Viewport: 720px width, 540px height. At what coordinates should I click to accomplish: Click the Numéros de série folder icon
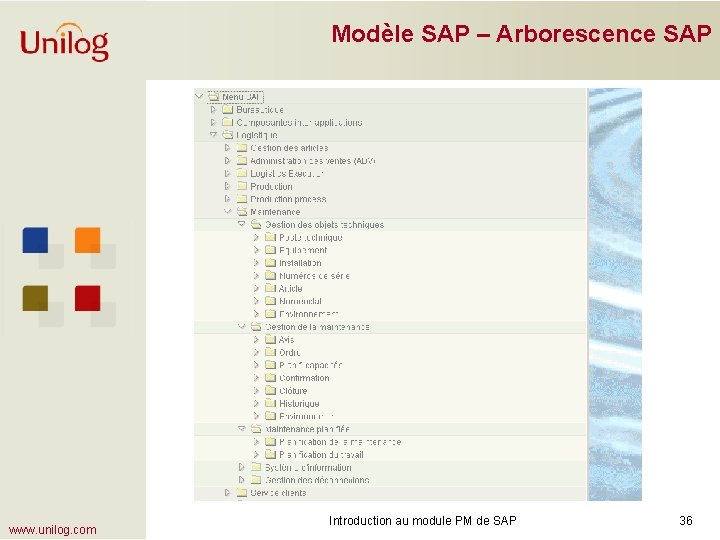coord(271,276)
